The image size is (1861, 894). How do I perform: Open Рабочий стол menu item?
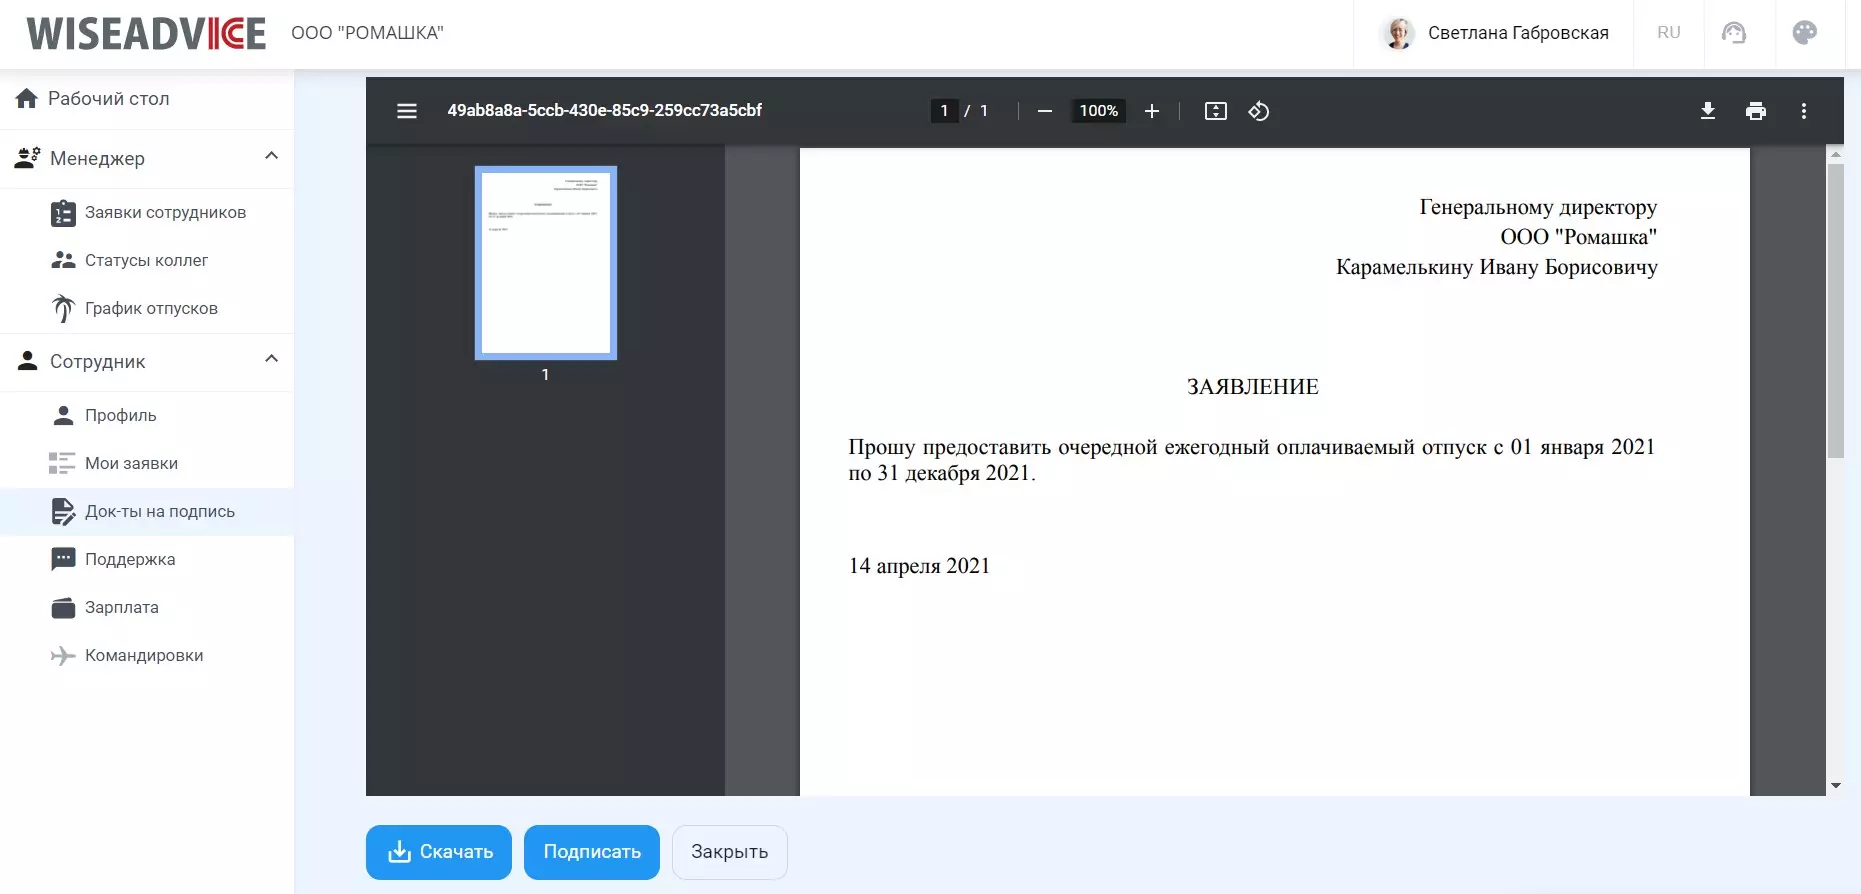(x=147, y=99)
